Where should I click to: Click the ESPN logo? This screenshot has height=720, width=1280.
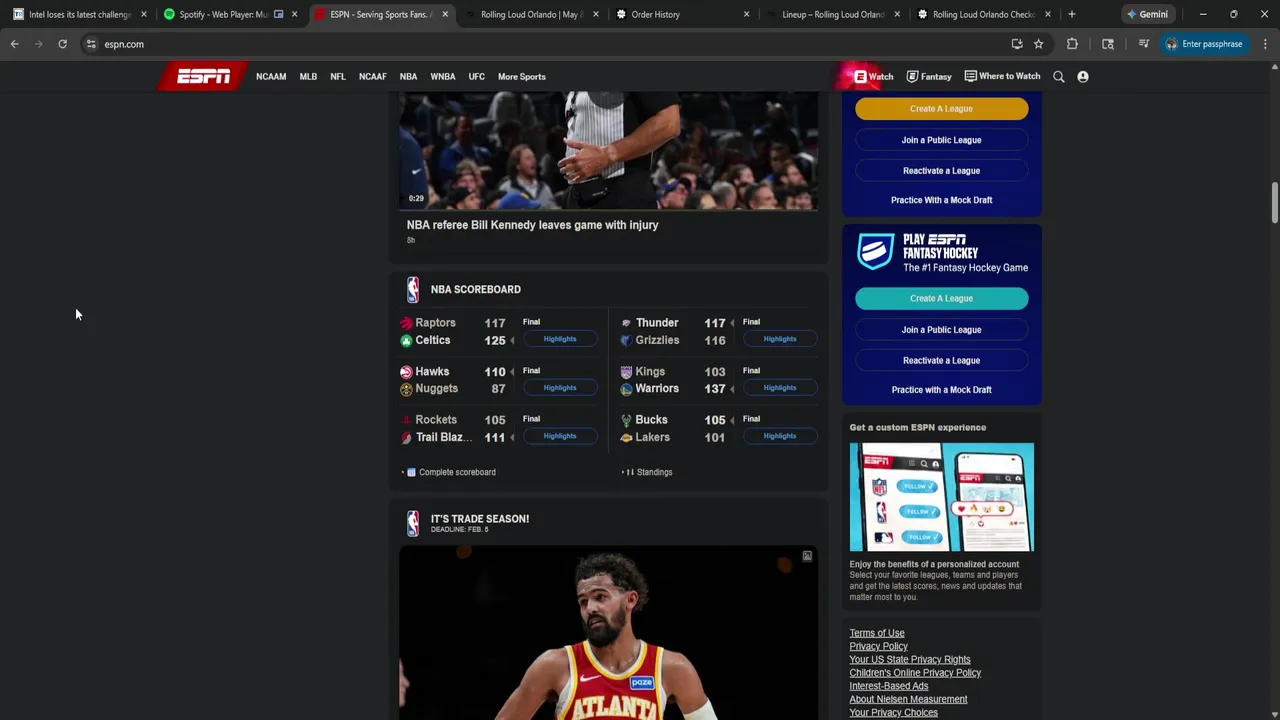click(x=204, y=77)
